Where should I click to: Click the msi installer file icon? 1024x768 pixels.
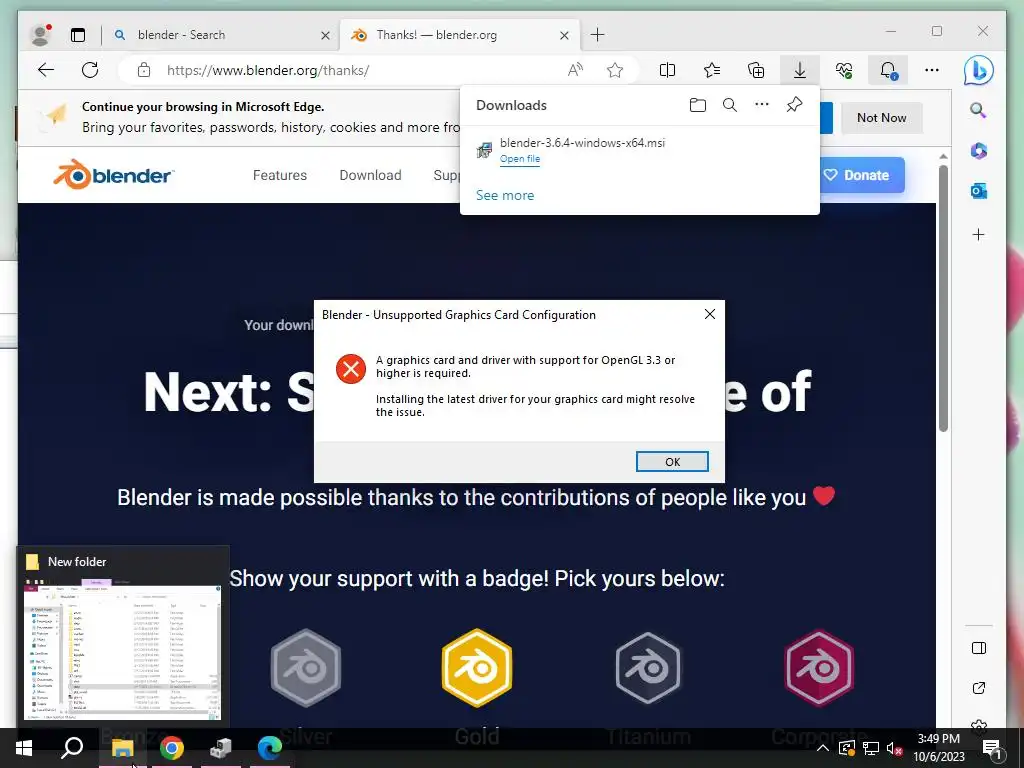click(484, 150)
